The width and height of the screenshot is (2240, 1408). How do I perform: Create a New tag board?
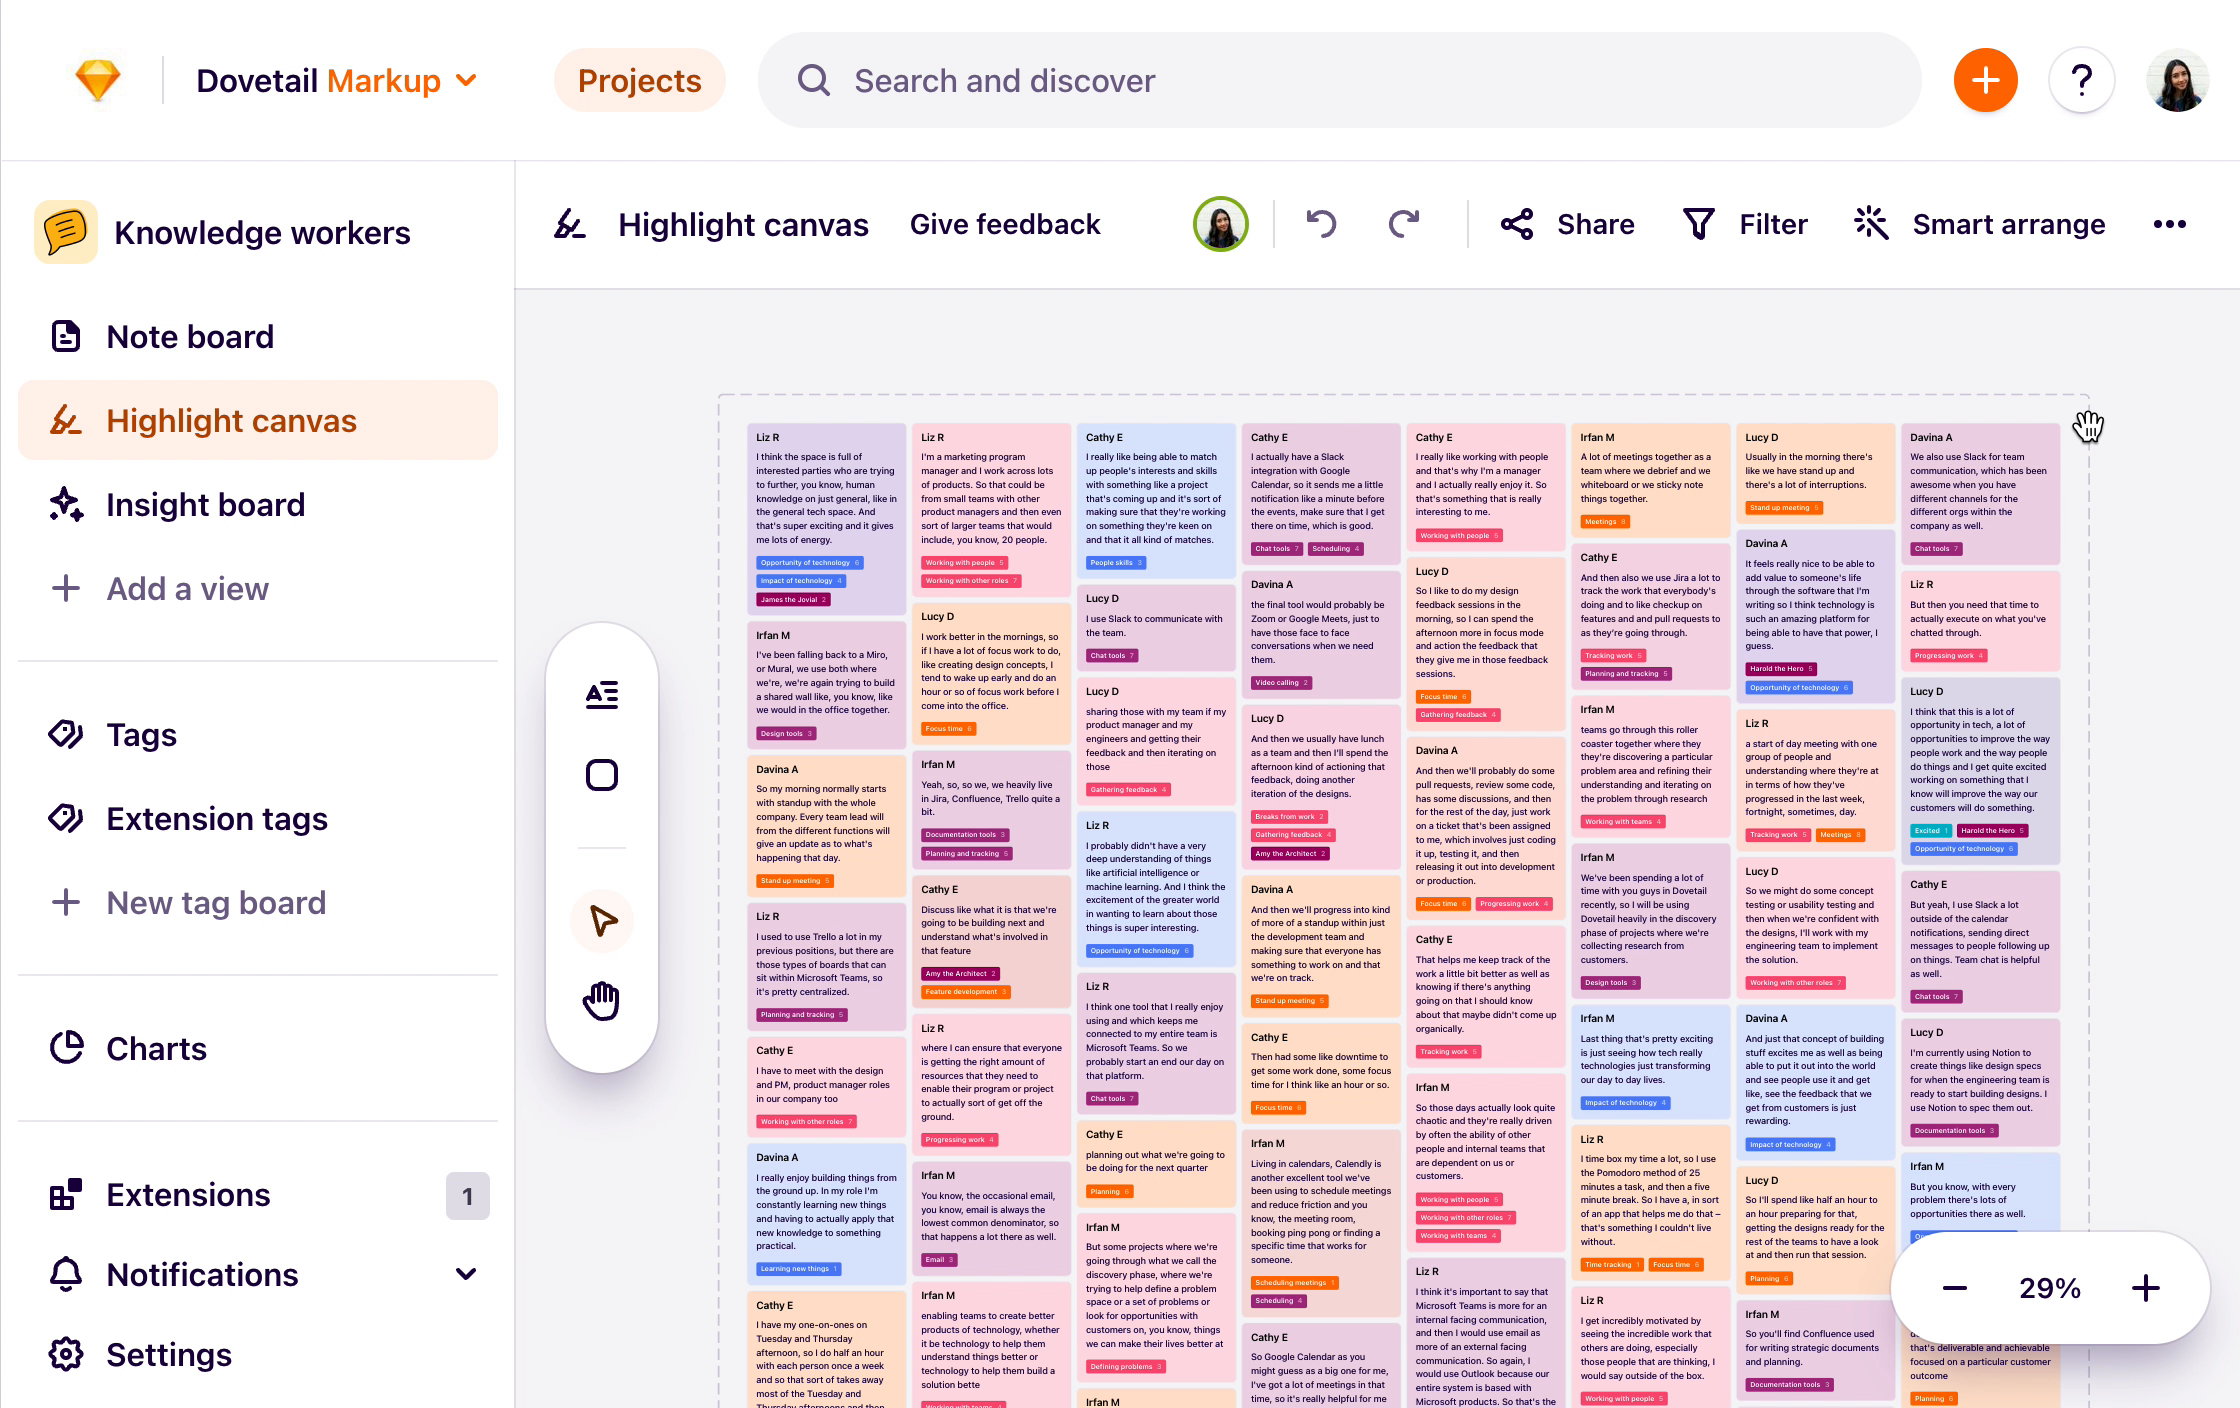(x=215, y=903)
